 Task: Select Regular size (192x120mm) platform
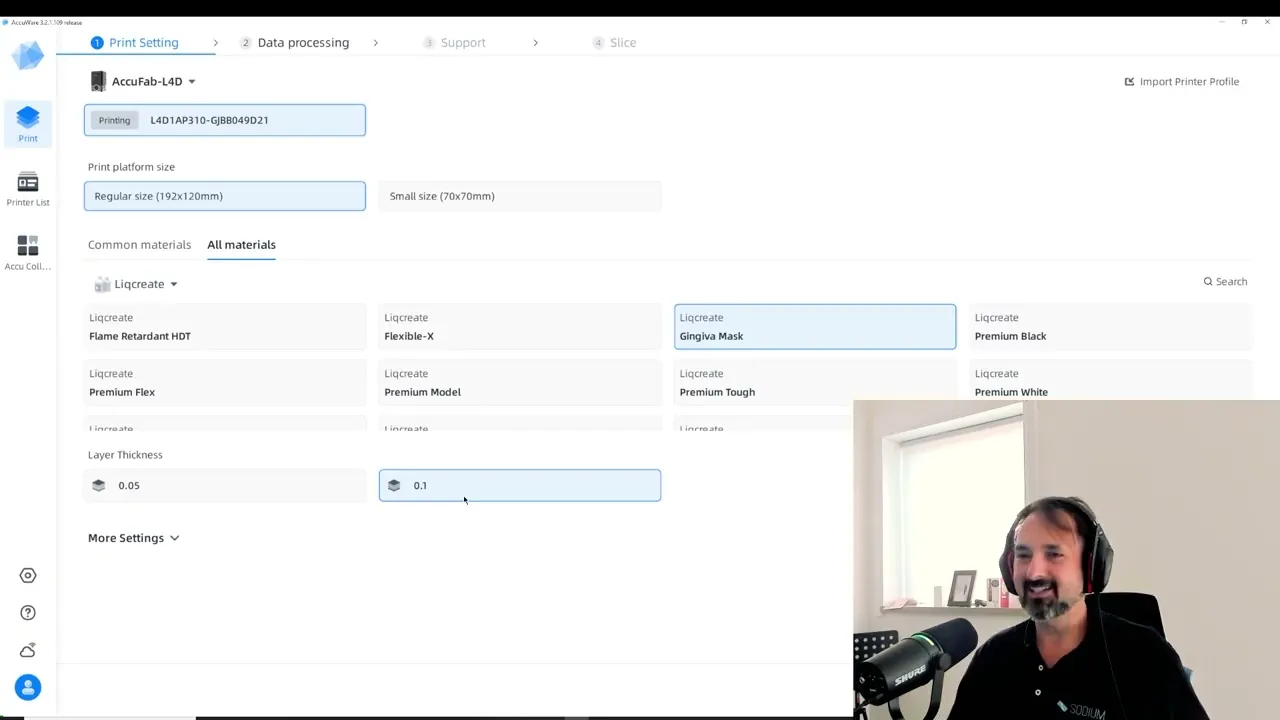[x=225, y=196]
